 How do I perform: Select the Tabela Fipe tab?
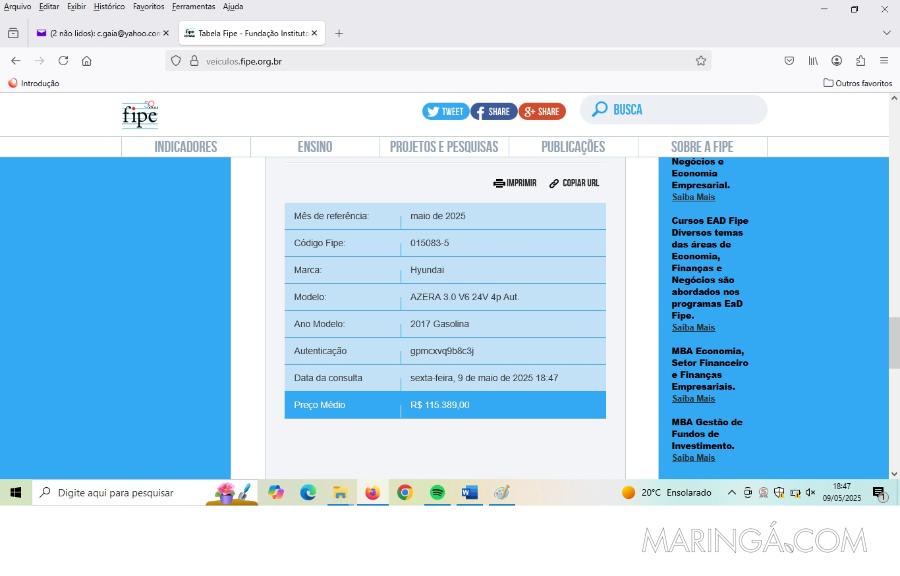252,33
